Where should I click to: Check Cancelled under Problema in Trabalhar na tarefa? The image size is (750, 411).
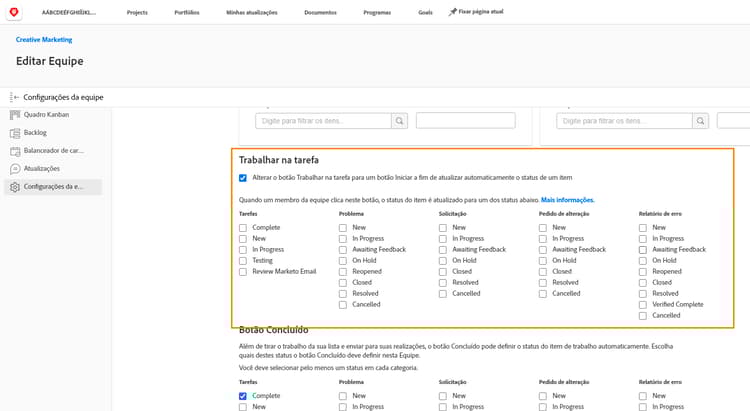[x=343, y=305]
